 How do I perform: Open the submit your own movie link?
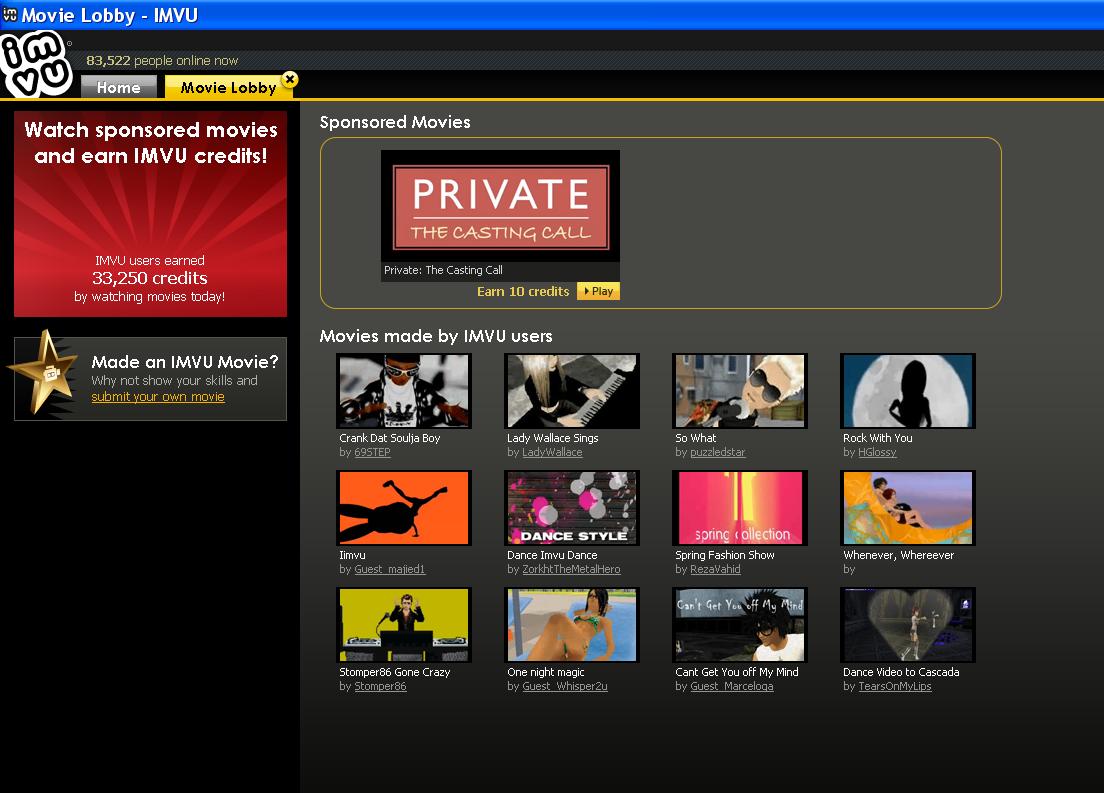click(x=158, y=396)
